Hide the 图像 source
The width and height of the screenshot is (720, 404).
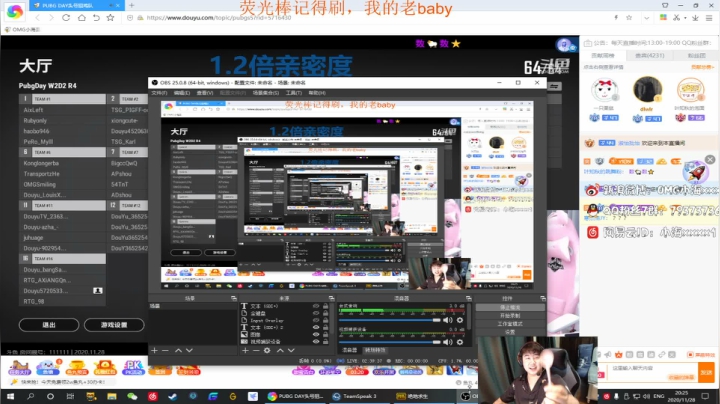[316, 334]
